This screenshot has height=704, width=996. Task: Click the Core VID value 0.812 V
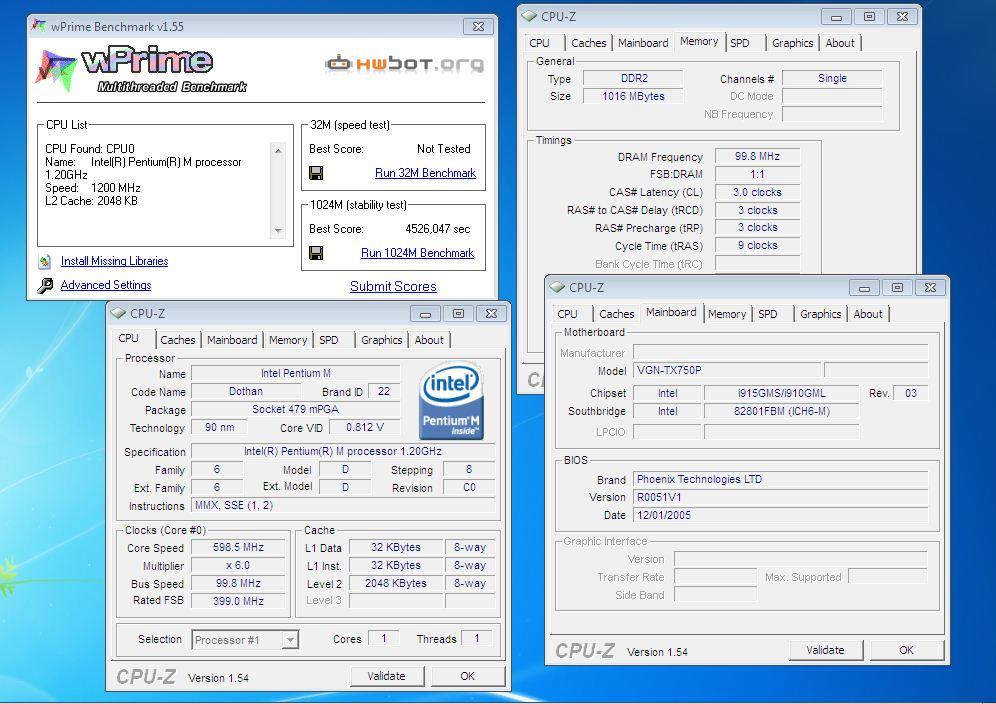[365, 428]
